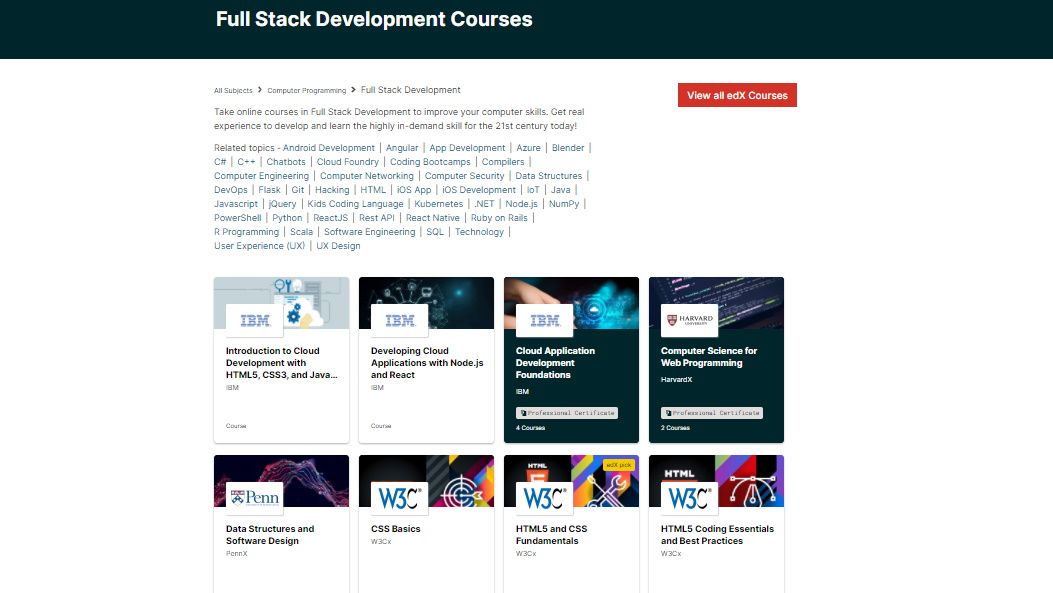Viewport: 1053px width, 593px height.
Task: Select the Professional Certificate badge under HarvardX course
Action: point(714,412)
